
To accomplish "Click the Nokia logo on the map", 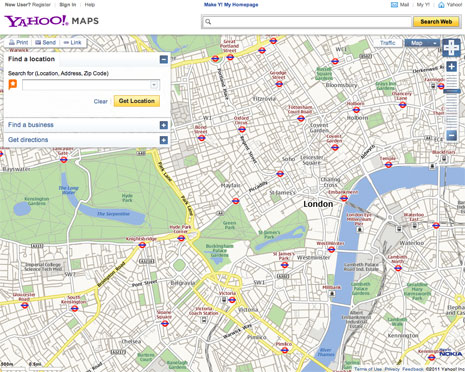I will (x=450, y=354).
